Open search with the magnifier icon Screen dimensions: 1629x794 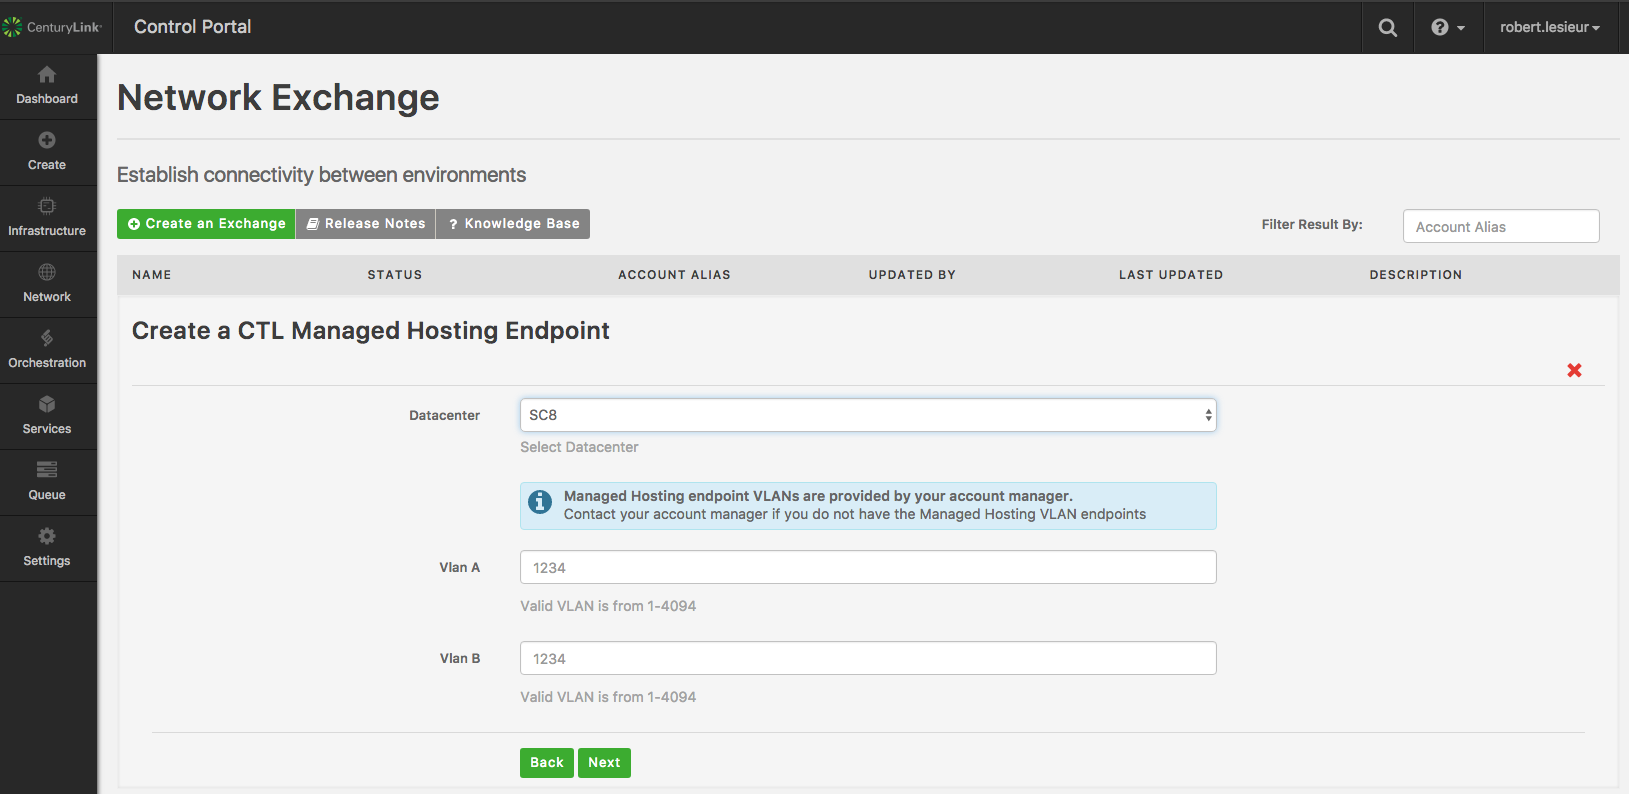pos(1388,28)
